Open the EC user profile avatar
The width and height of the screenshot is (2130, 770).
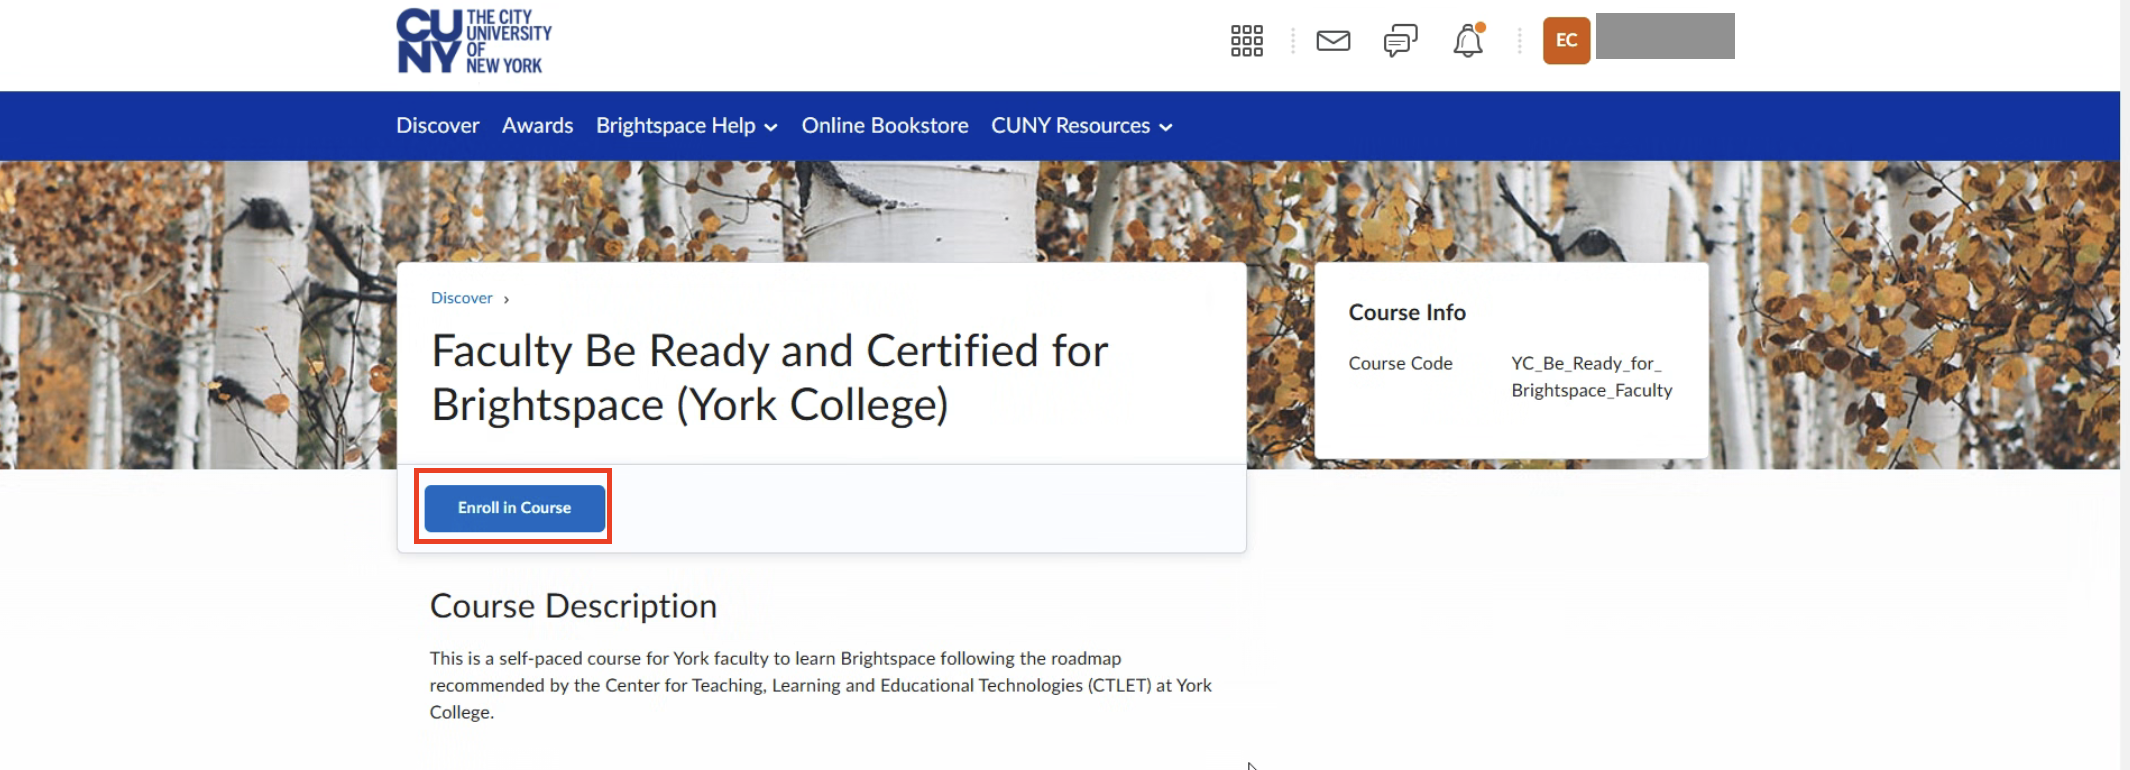(1566, 41)
